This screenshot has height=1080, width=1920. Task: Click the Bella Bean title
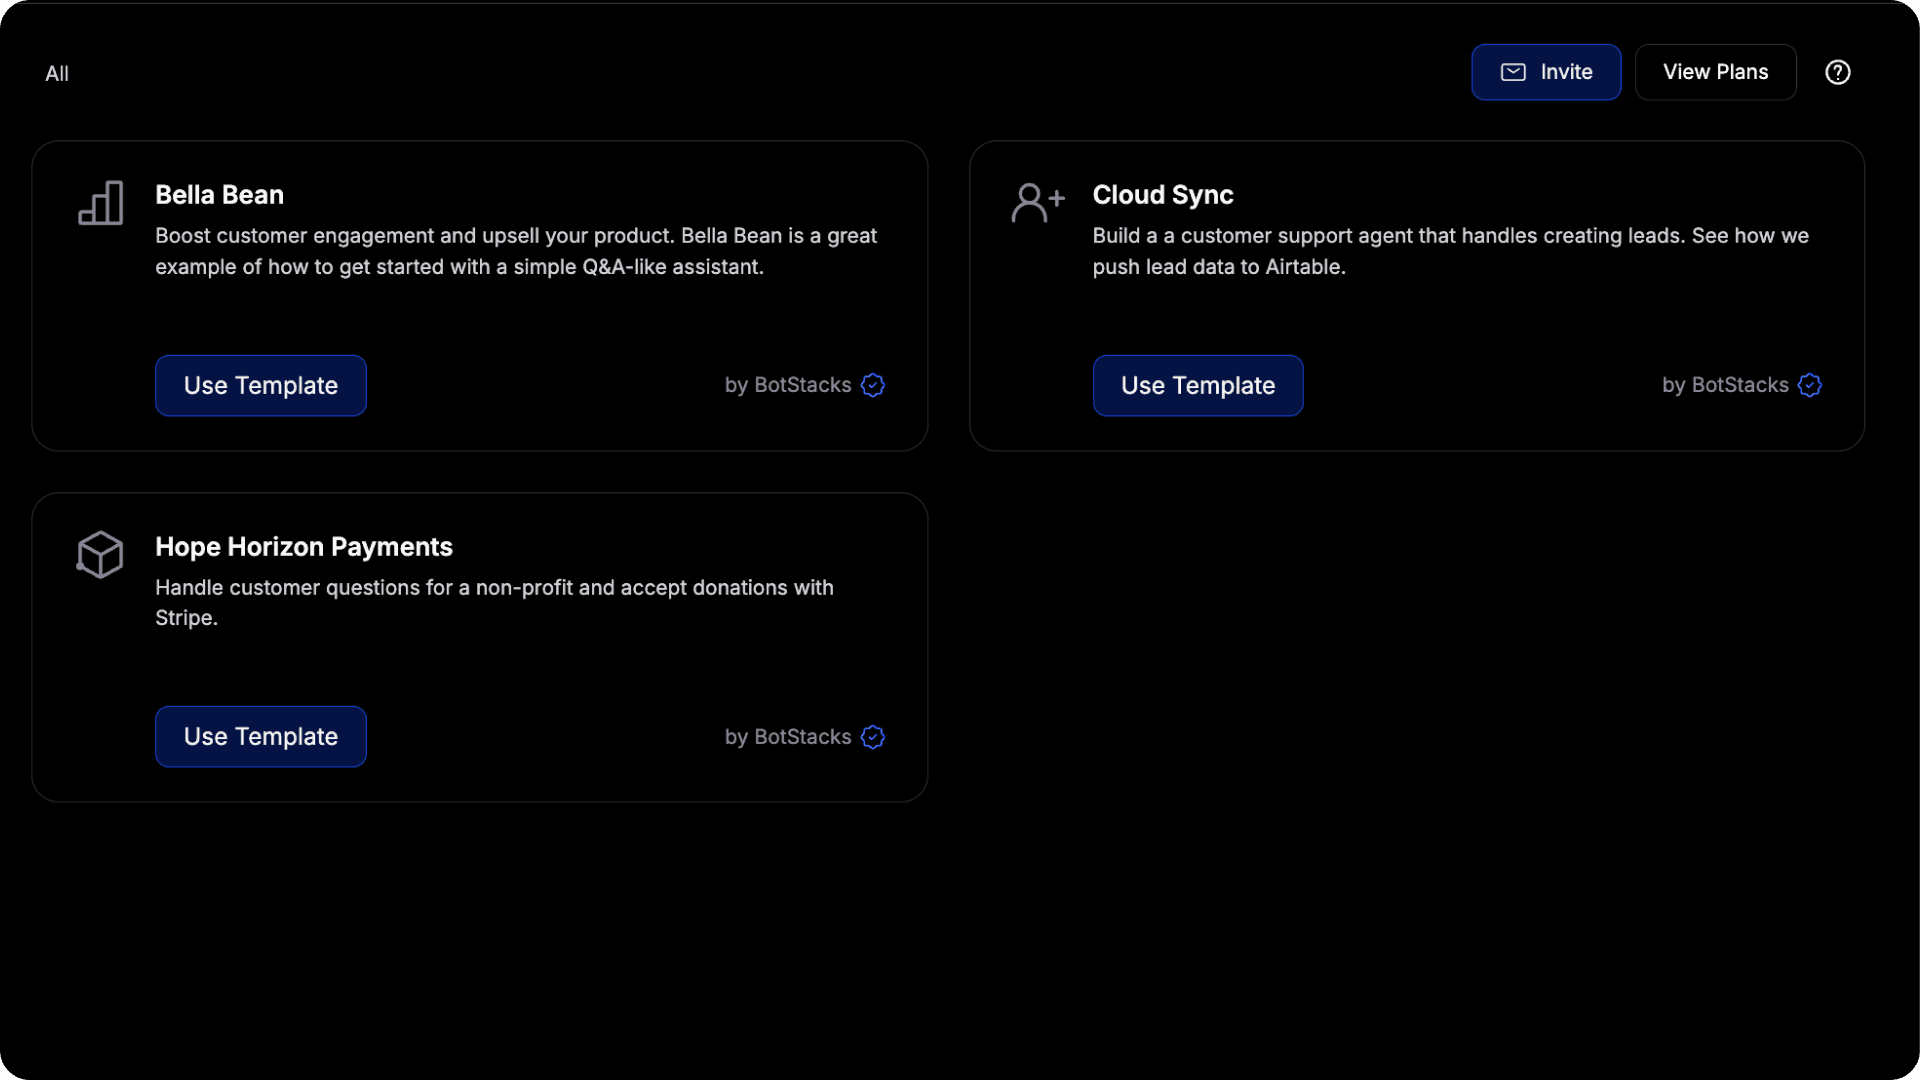(219, 195)
